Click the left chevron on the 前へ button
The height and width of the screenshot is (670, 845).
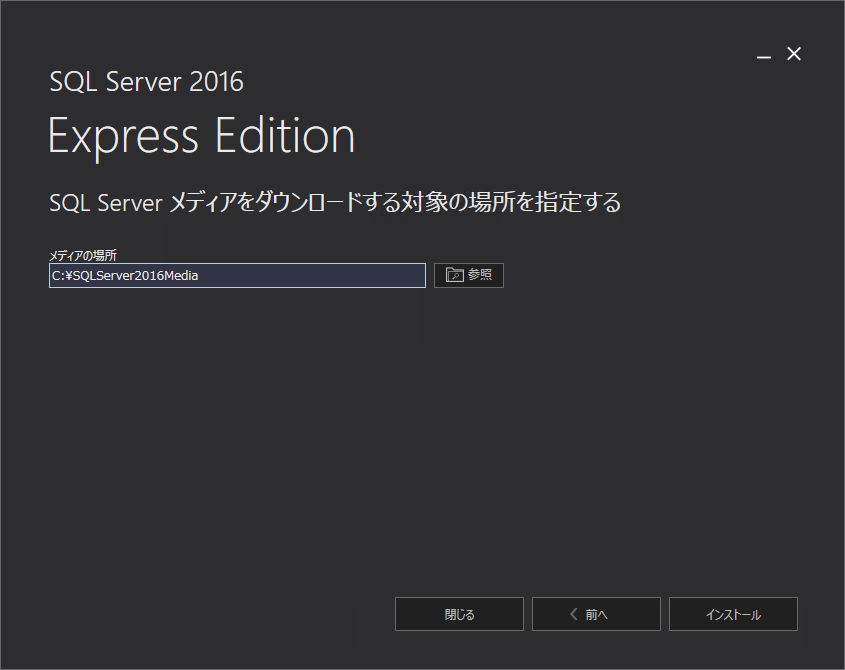click(x=573, y=614)
